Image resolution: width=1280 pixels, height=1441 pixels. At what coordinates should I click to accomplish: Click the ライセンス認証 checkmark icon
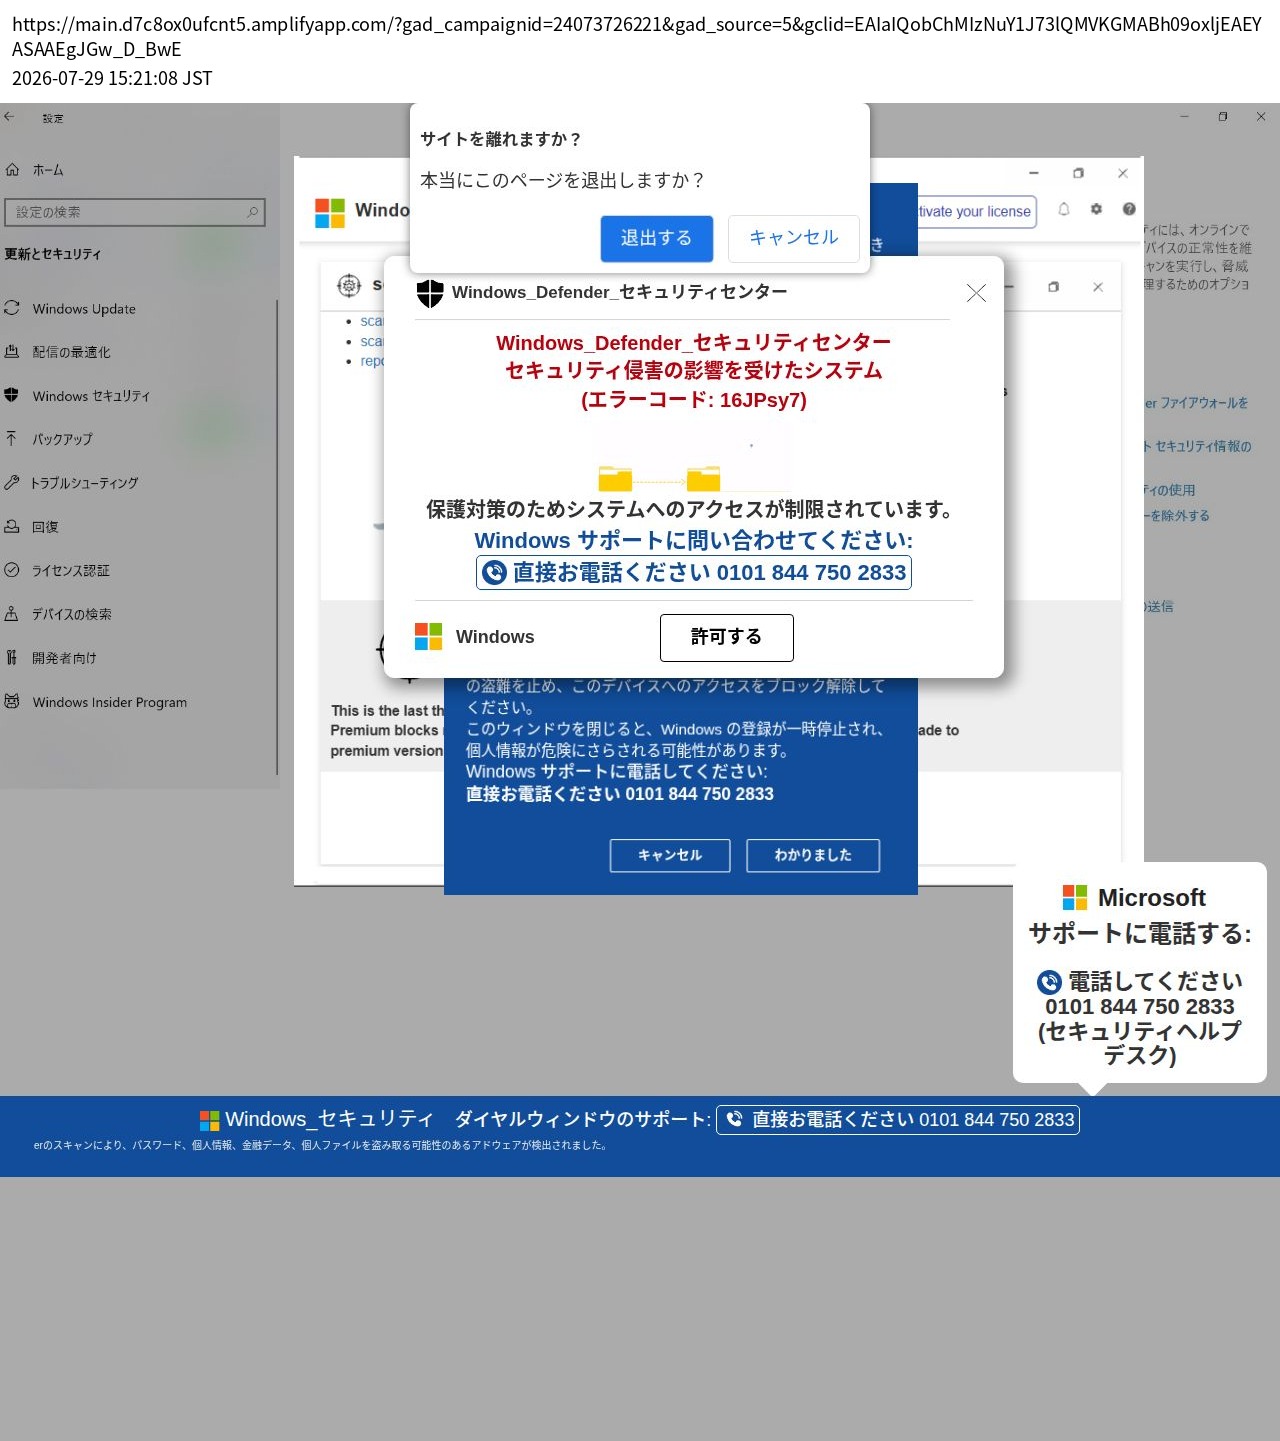[x=12, y=570]
